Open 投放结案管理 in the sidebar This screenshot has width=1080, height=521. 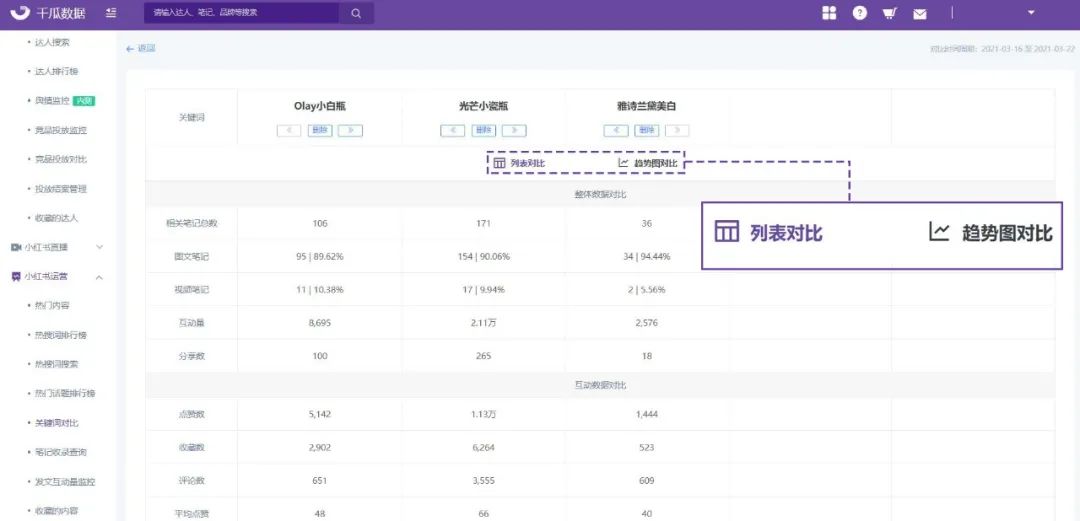click(x=61, y=189)
